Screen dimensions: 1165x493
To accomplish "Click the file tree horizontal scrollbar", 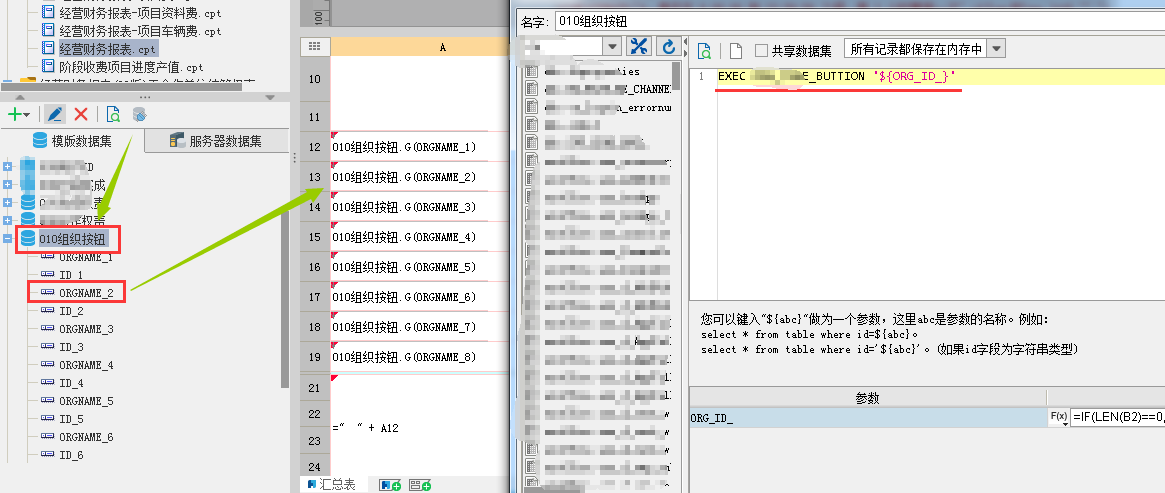I will (121, 87).
